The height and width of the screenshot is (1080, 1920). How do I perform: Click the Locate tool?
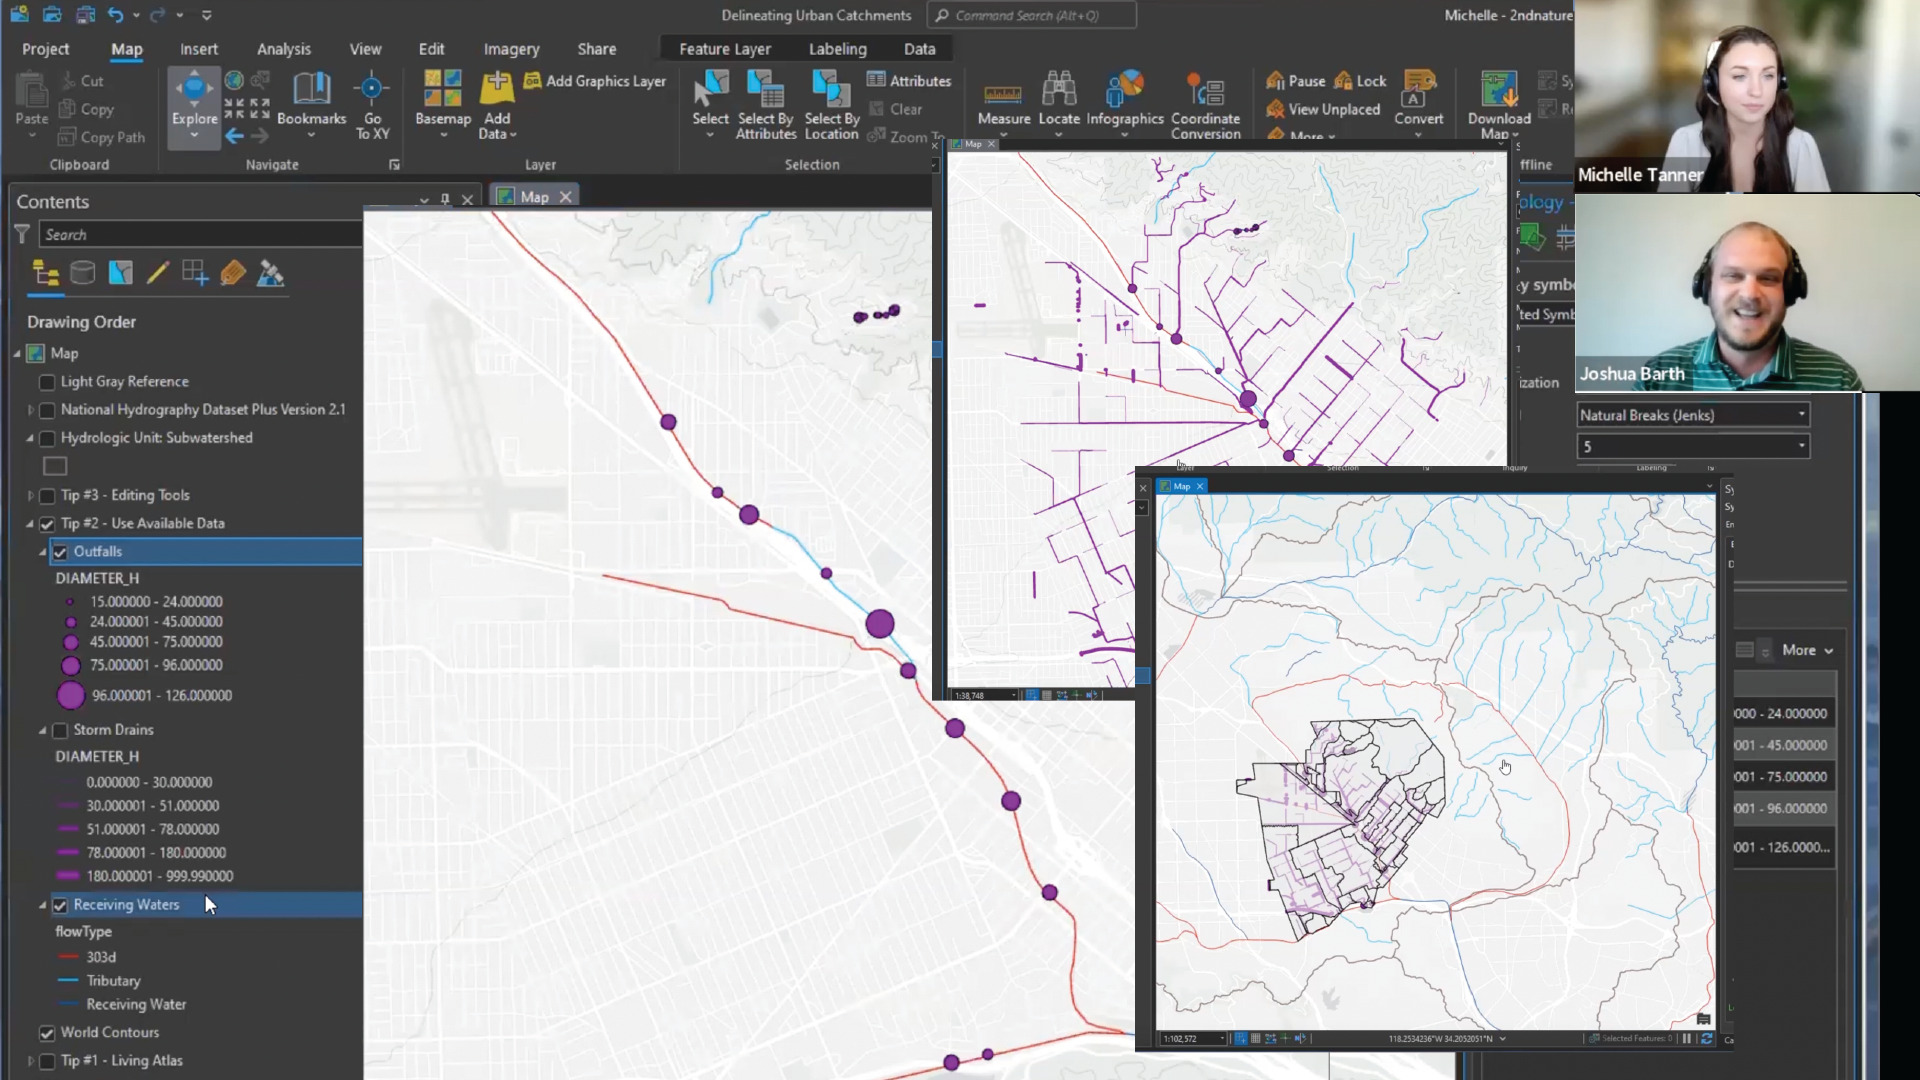coord(1058,103)
